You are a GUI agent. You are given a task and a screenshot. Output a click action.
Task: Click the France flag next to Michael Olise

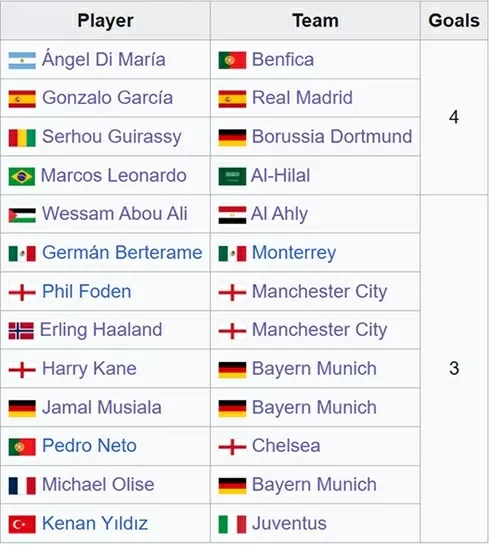22,486
